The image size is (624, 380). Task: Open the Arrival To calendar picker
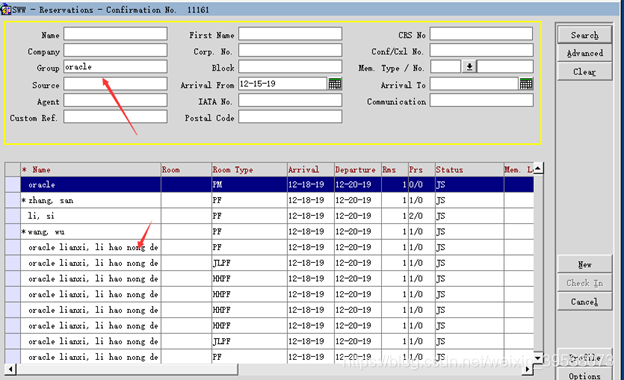point(526,84)
